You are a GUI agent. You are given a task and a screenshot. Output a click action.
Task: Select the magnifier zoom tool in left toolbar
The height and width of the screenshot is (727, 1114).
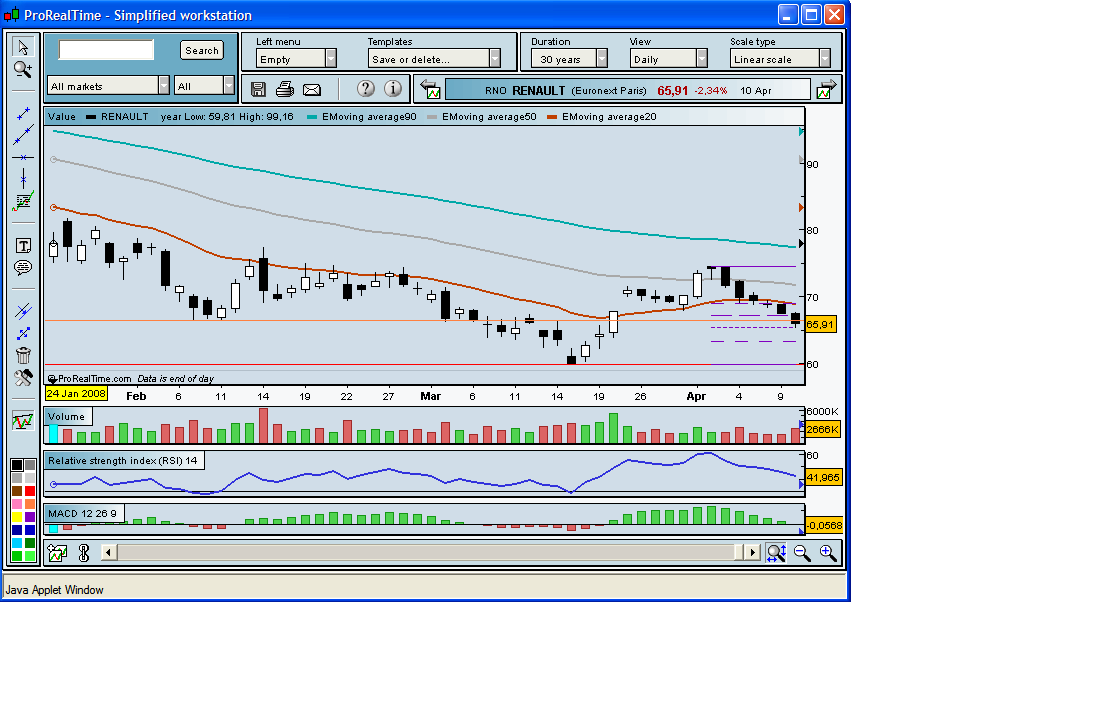pos(23,69)
